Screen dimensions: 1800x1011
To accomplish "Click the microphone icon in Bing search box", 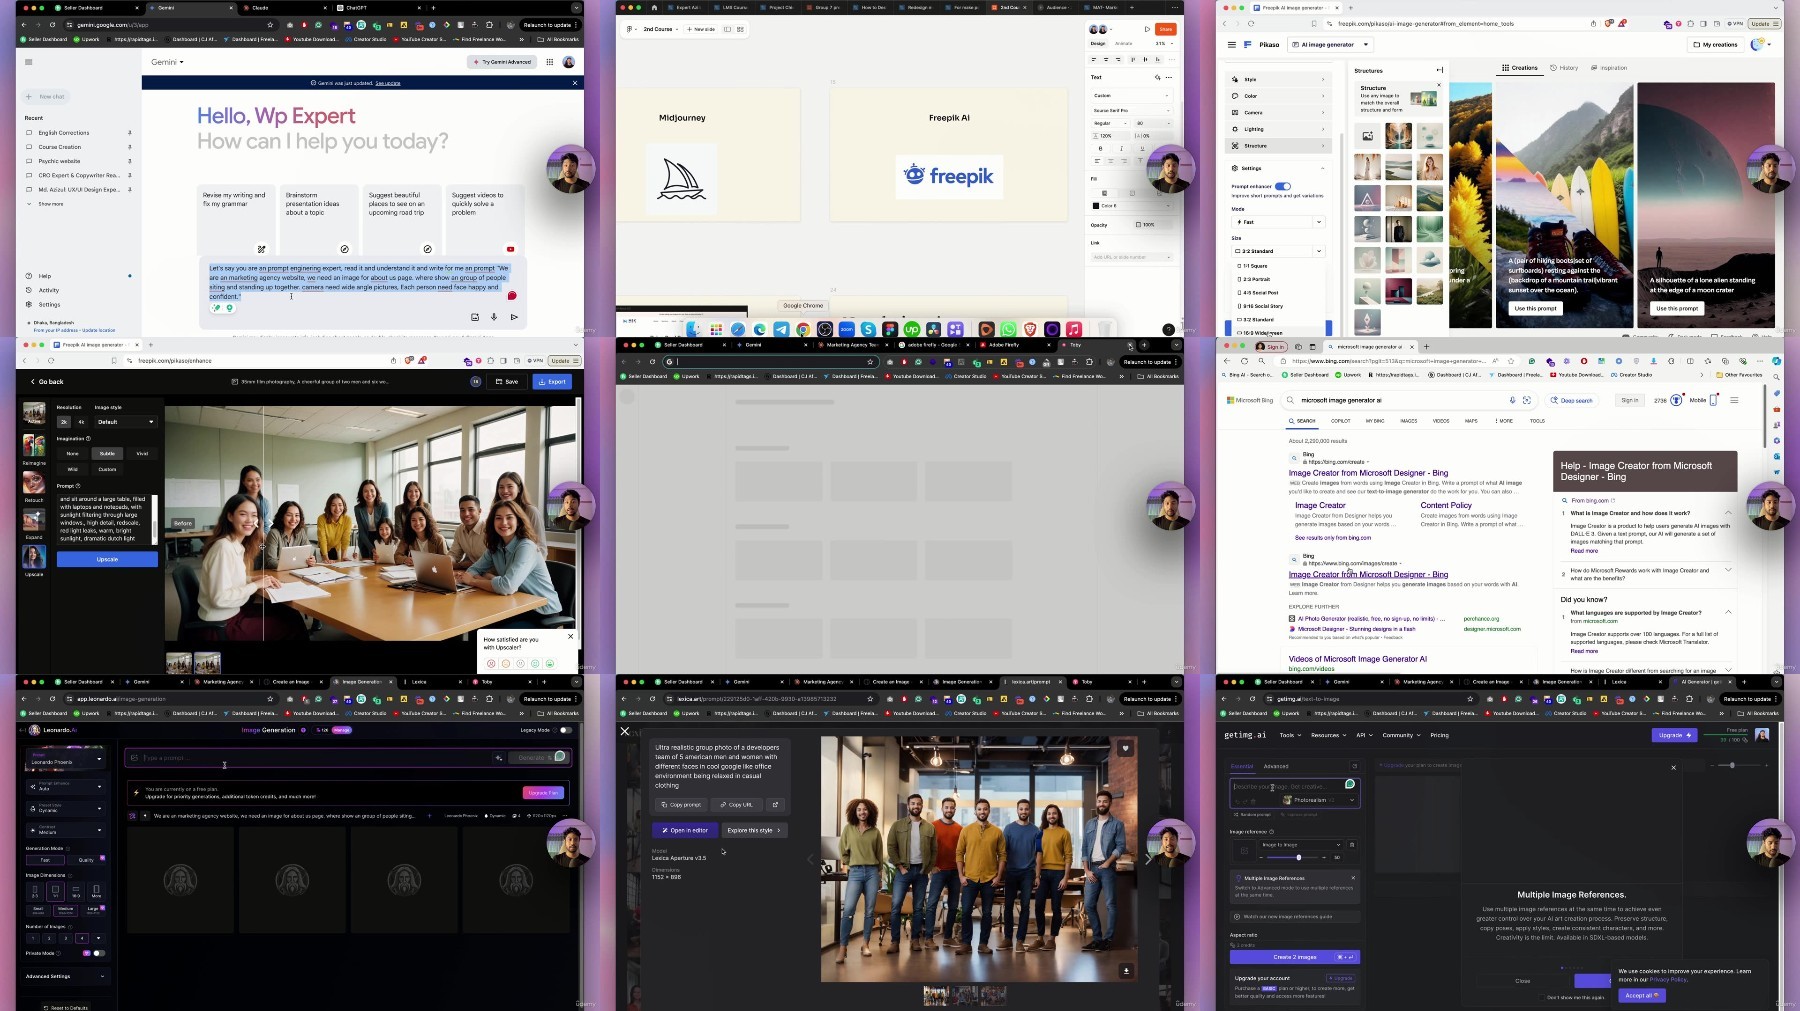I will (x=1512, y=400).
